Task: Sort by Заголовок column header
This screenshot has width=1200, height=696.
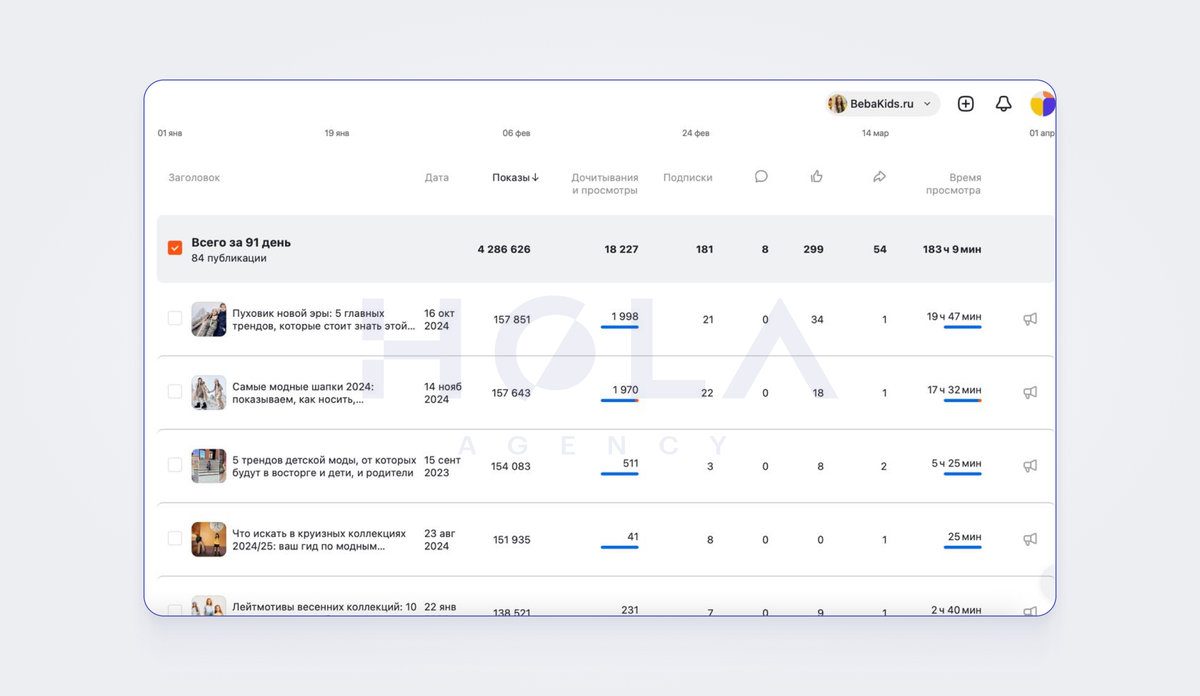Action: click(x=194, y=177)
